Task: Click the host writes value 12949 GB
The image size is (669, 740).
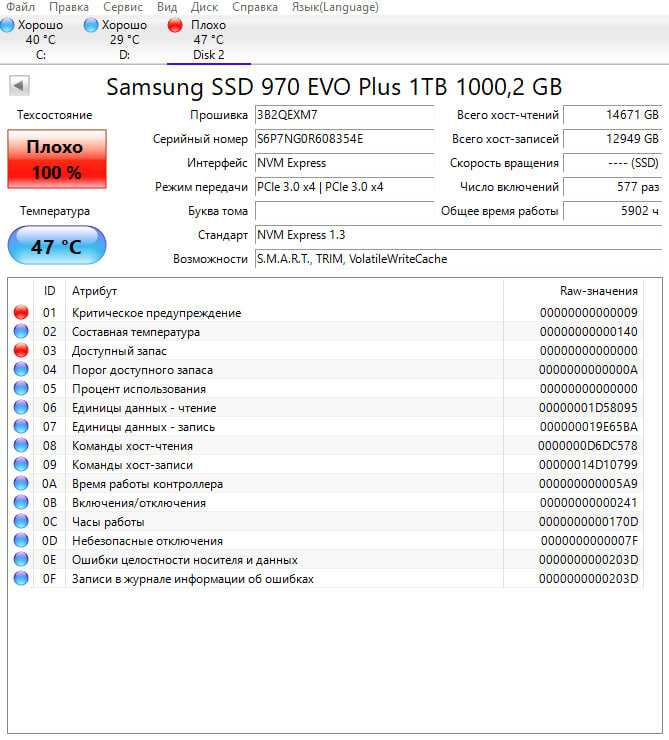Action: click(x=613, y=139)
